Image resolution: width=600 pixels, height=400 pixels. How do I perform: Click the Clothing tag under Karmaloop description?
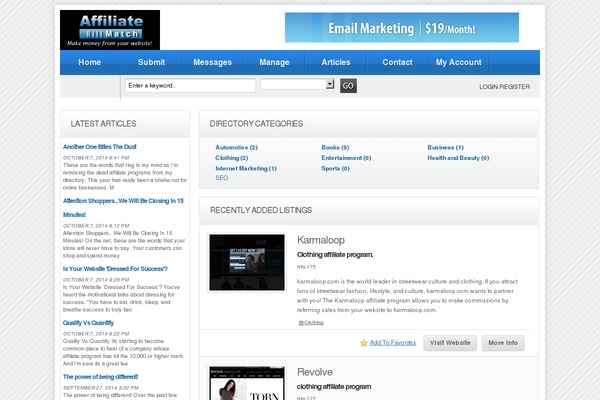tap(314, 323)
